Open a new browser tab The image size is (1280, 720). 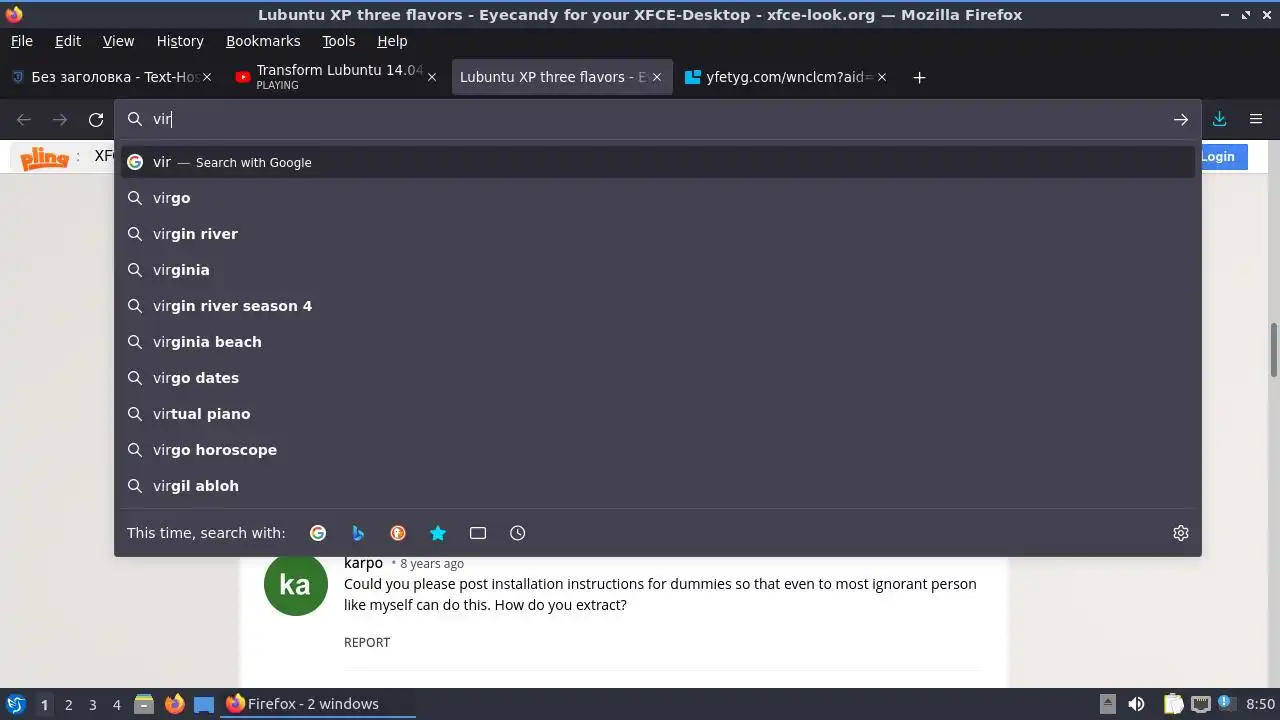919,77
